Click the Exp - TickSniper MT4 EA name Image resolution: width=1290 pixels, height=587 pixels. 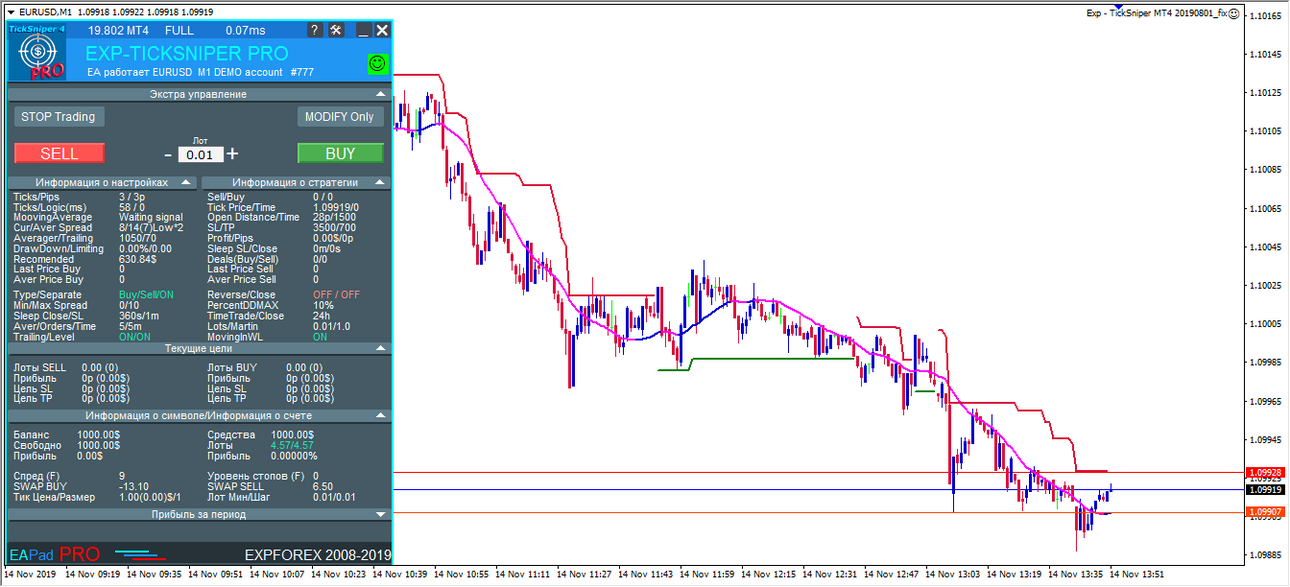(1156, 14)
